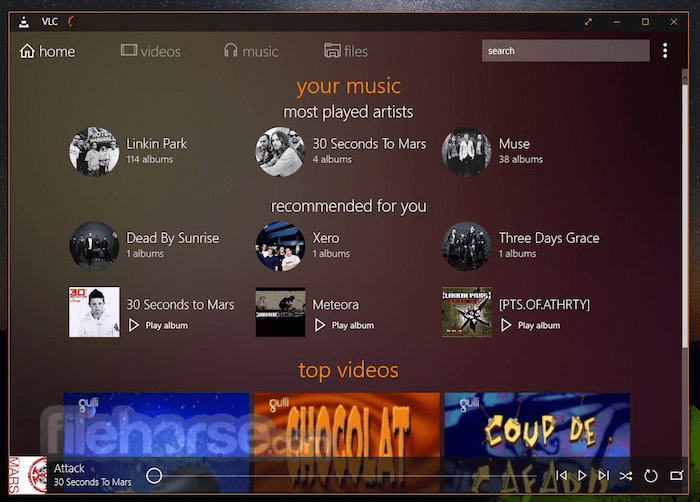The height and width of the screenshot is (502, 700).
Task: Play the 30 Seconds to Mars album
Action: (158, 325)
